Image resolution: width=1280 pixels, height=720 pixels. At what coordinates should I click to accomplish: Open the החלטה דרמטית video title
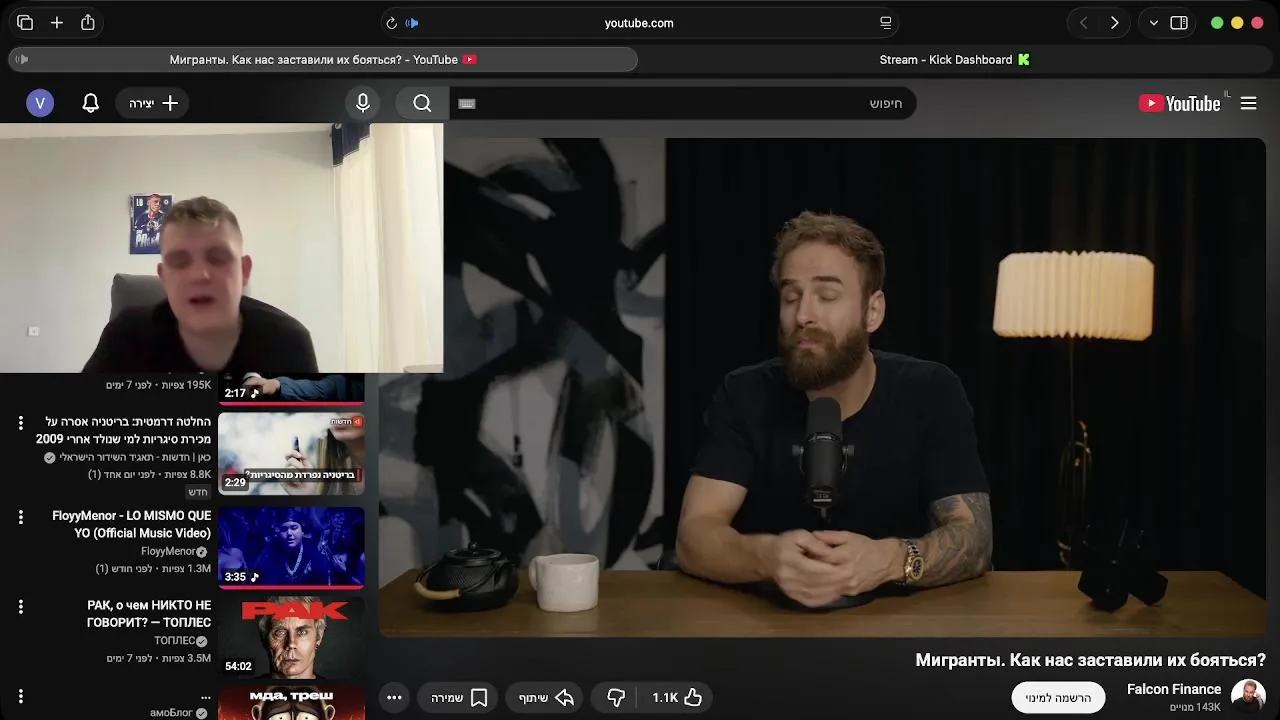point(123,430)
